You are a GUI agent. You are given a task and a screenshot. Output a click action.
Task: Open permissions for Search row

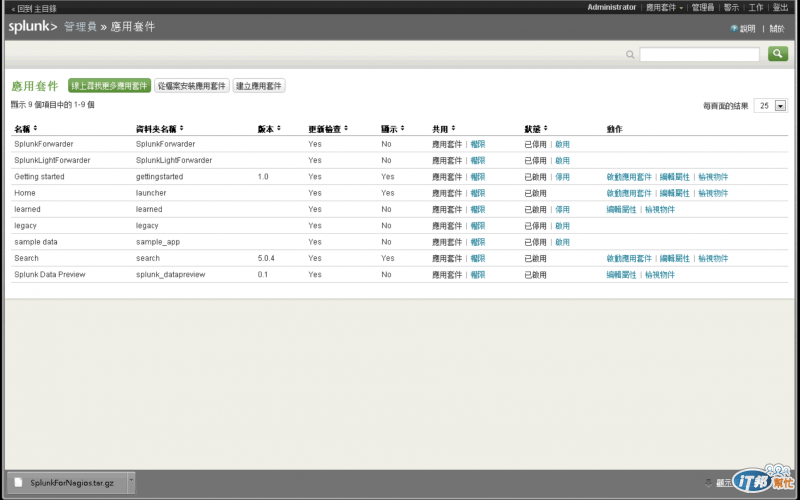click(x=478, y=259)
